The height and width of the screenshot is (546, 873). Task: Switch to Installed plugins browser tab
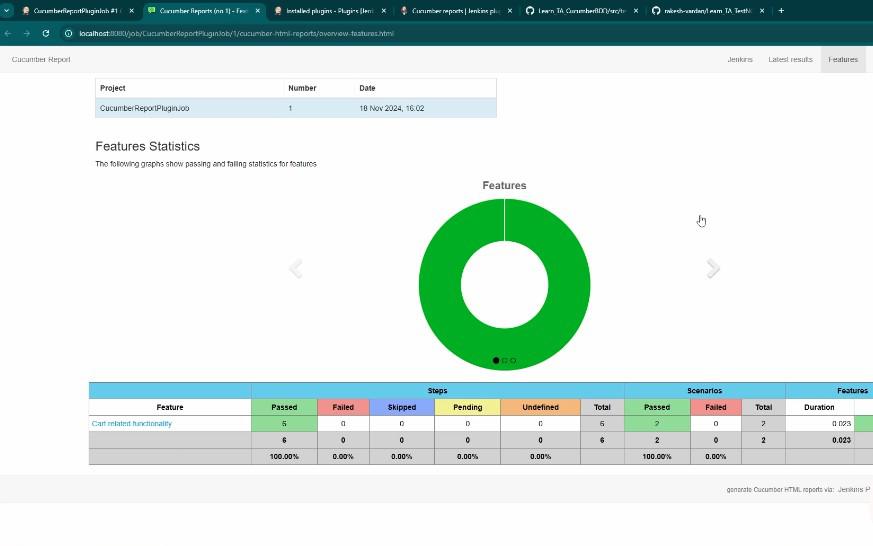coord(328,11)
